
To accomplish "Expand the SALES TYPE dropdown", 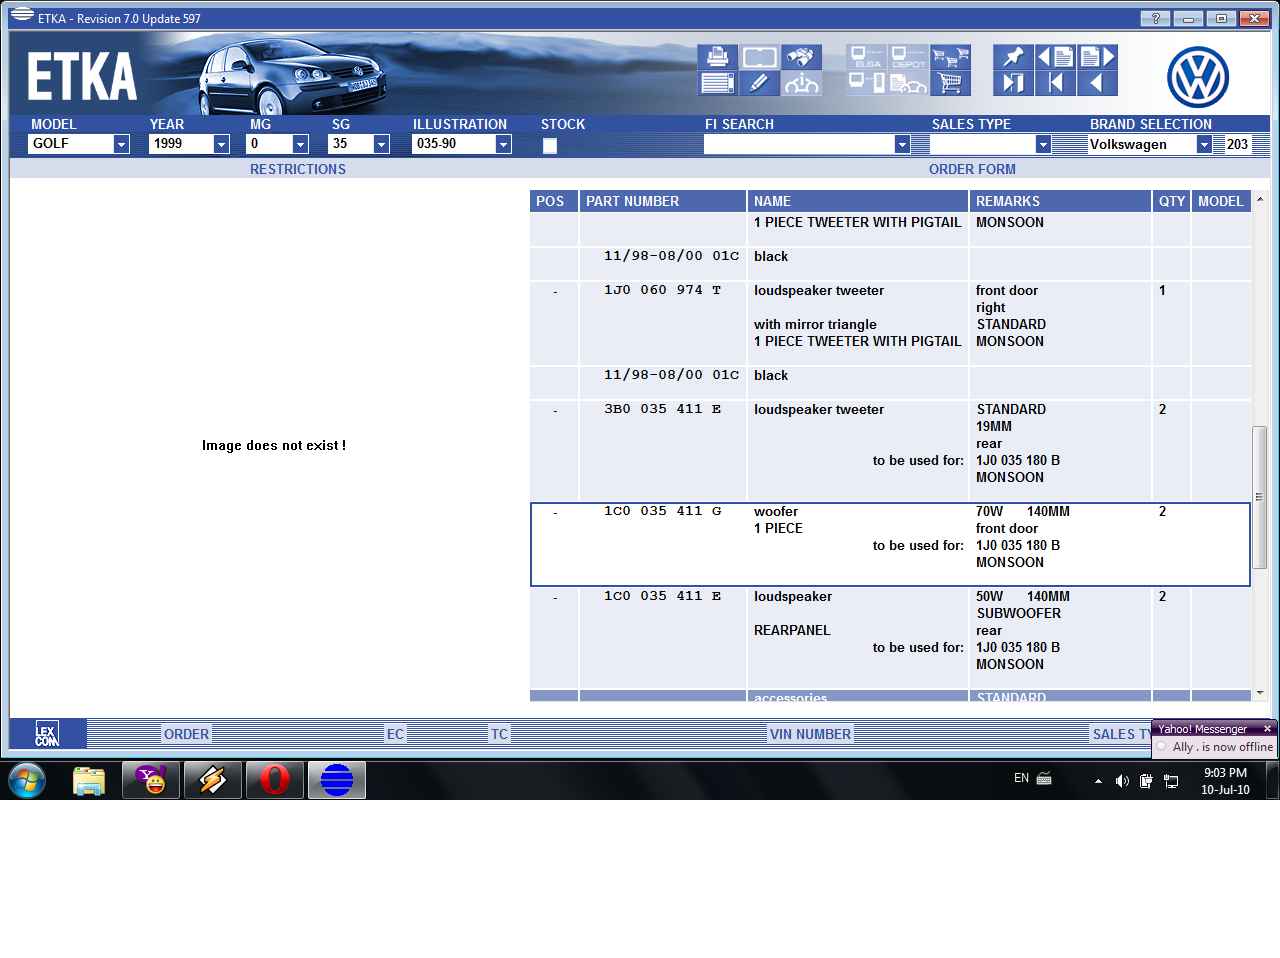I will (x=1043, y=144).
